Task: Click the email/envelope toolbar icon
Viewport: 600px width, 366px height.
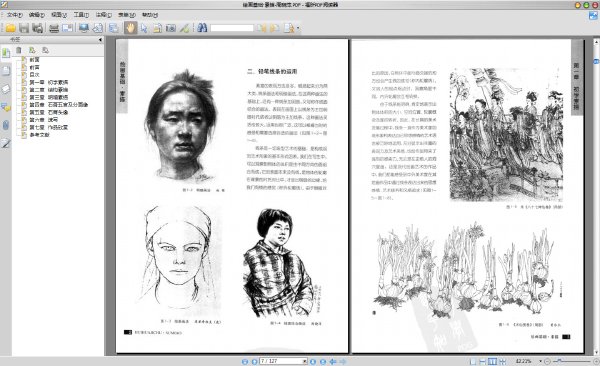Action: [67, 28]
